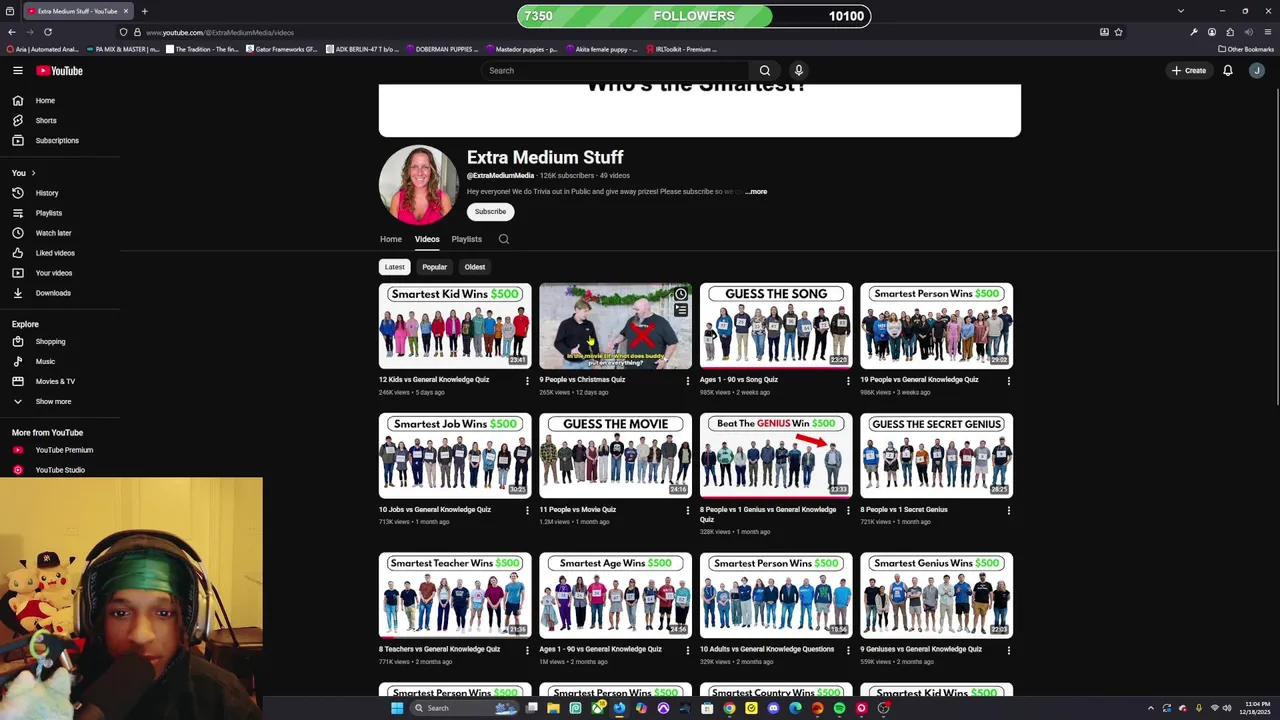Click the search magnifier button

[765, 70]
